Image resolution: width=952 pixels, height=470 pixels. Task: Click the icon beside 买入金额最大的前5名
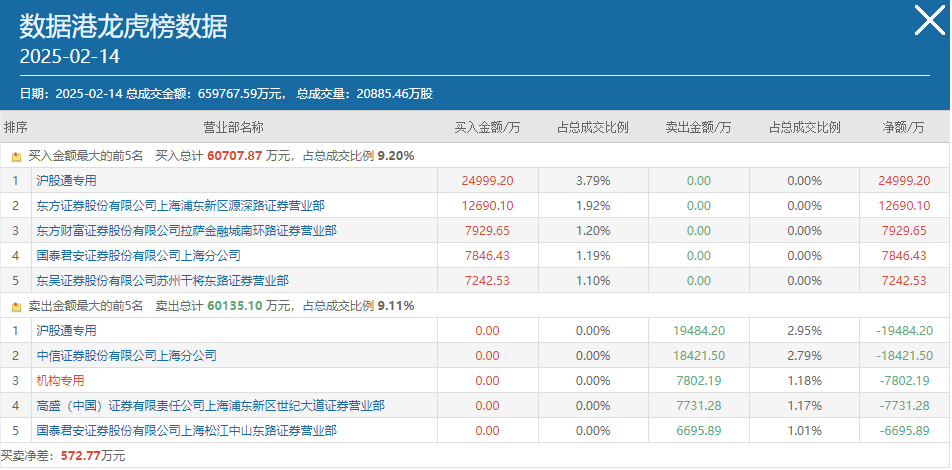click(x=16, y=157)
